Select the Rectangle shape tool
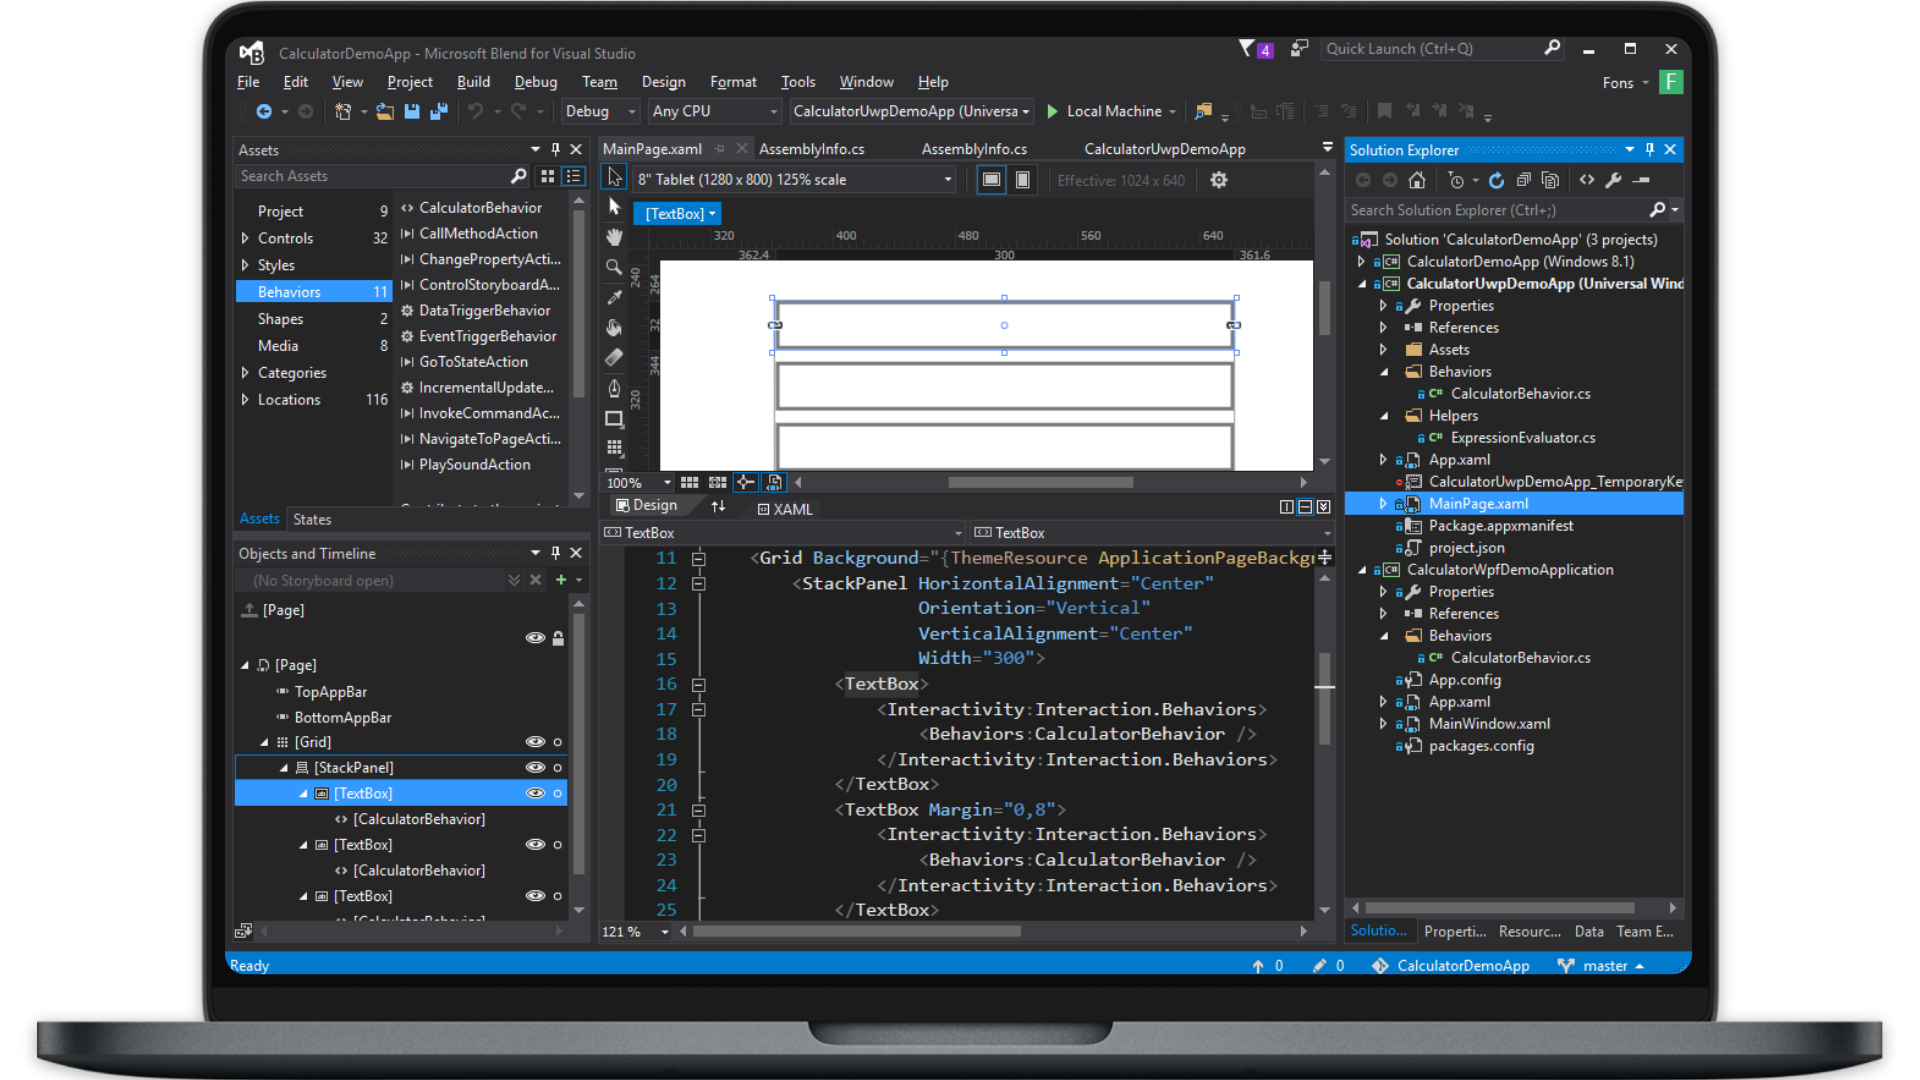Image resolution: width=1920 pixels, height=1080 pixels. pos(614,418)
